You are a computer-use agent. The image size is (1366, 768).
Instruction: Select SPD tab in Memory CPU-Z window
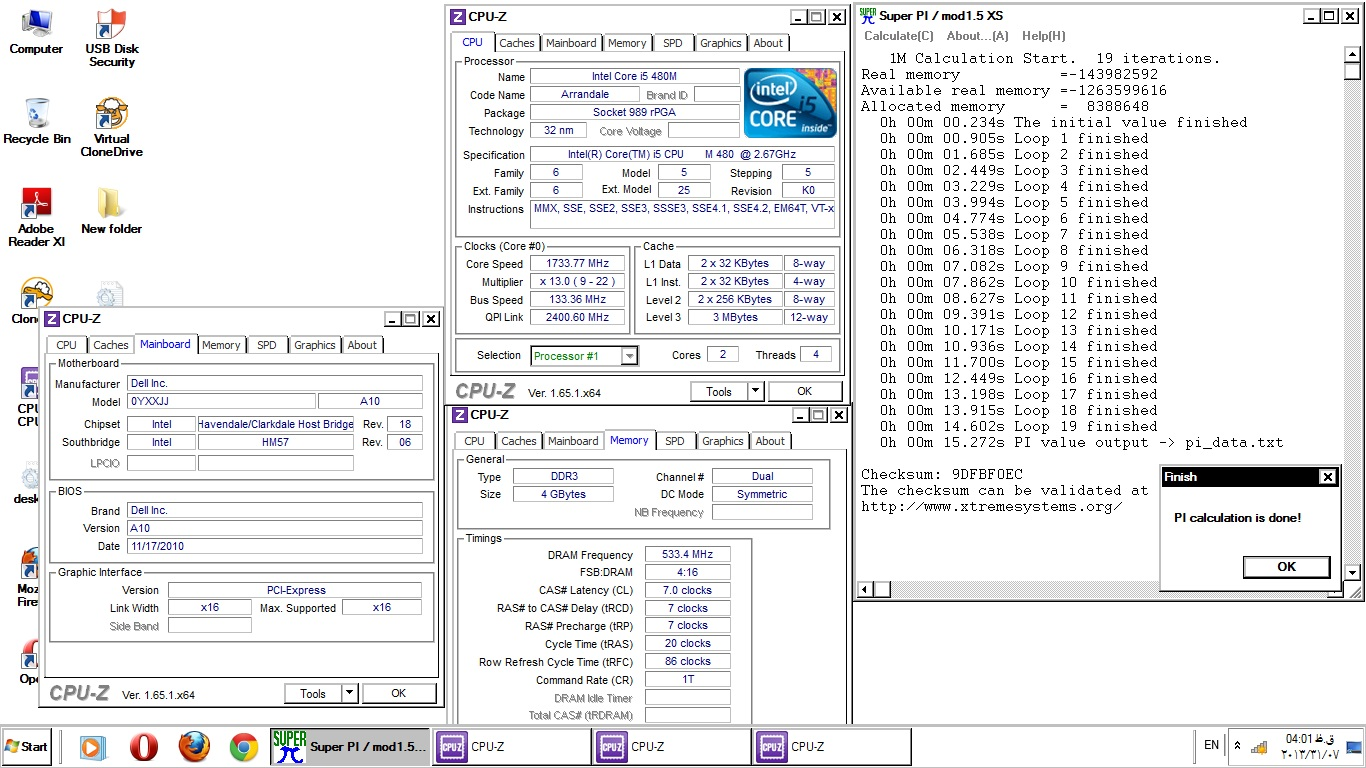pyautogui.click(x=675, y=441)
